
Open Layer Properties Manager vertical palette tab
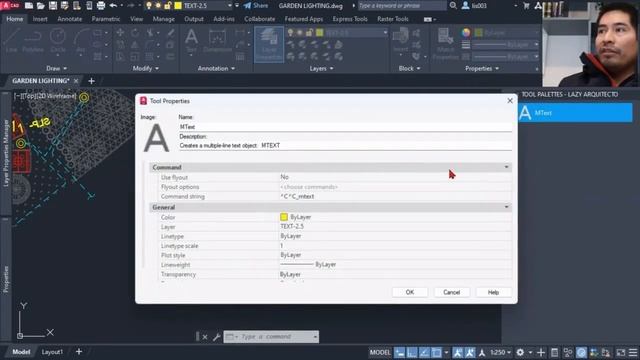[6, 153]
